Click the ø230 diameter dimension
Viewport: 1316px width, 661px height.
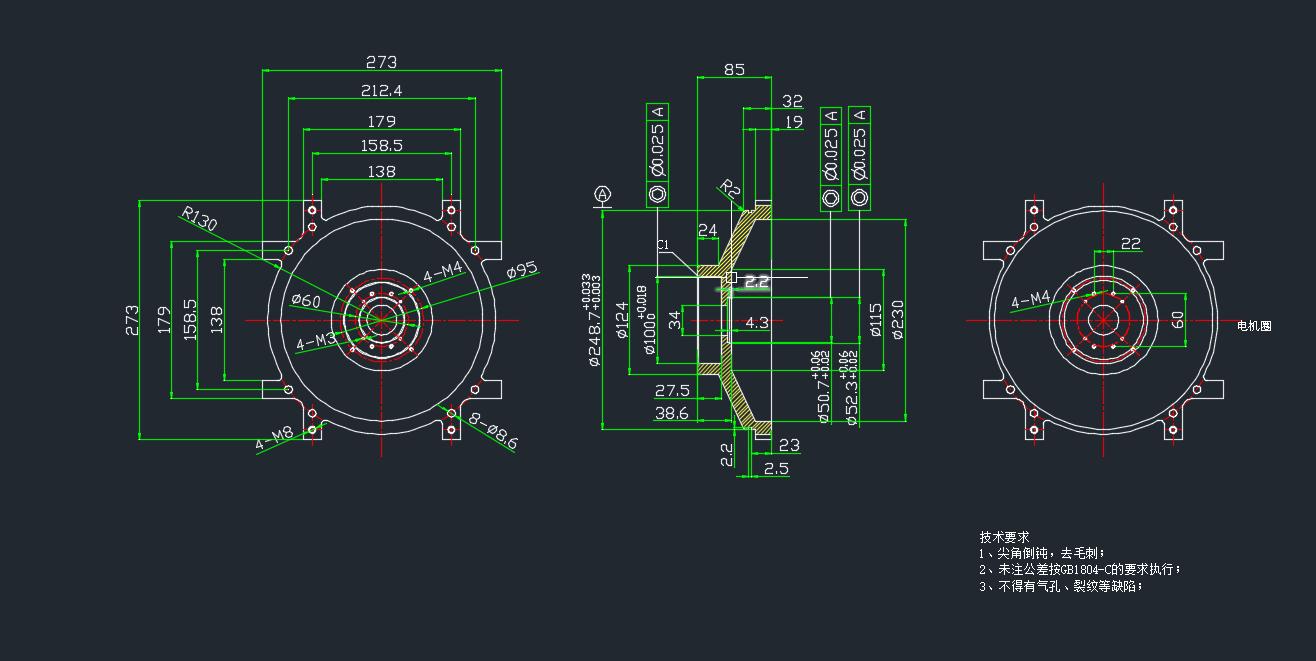coord(898,320)
